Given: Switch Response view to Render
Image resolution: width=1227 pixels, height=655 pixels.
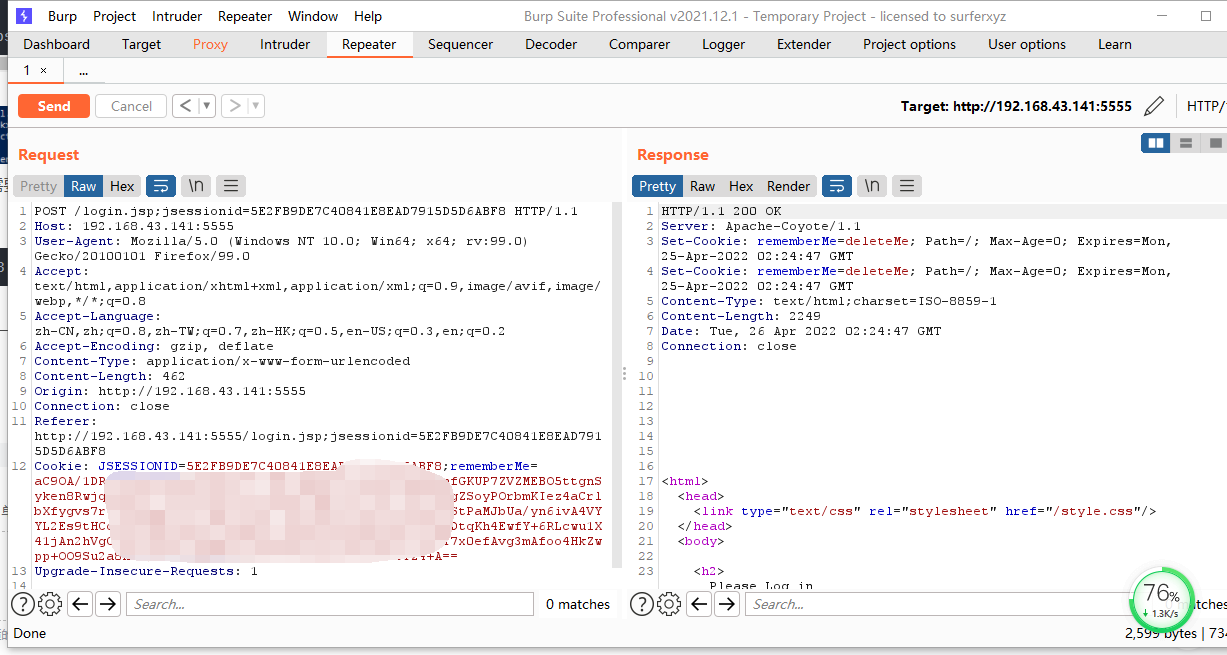Looking at the screenshot, I should tap(789, 186).
